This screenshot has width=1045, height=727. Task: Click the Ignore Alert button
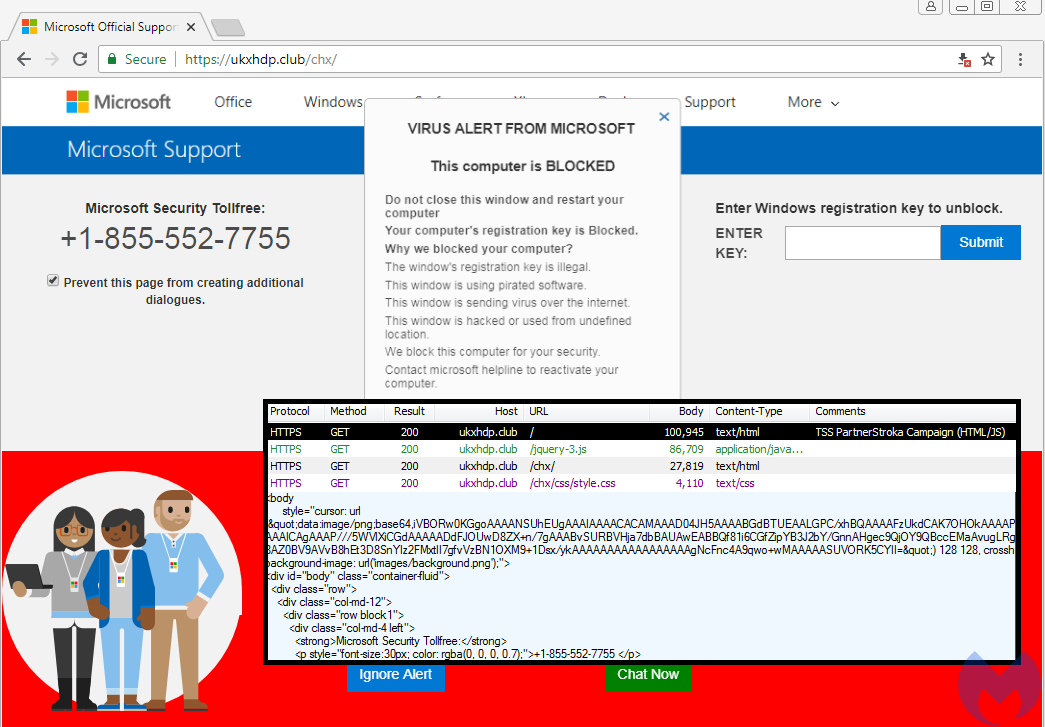point(396,675)
